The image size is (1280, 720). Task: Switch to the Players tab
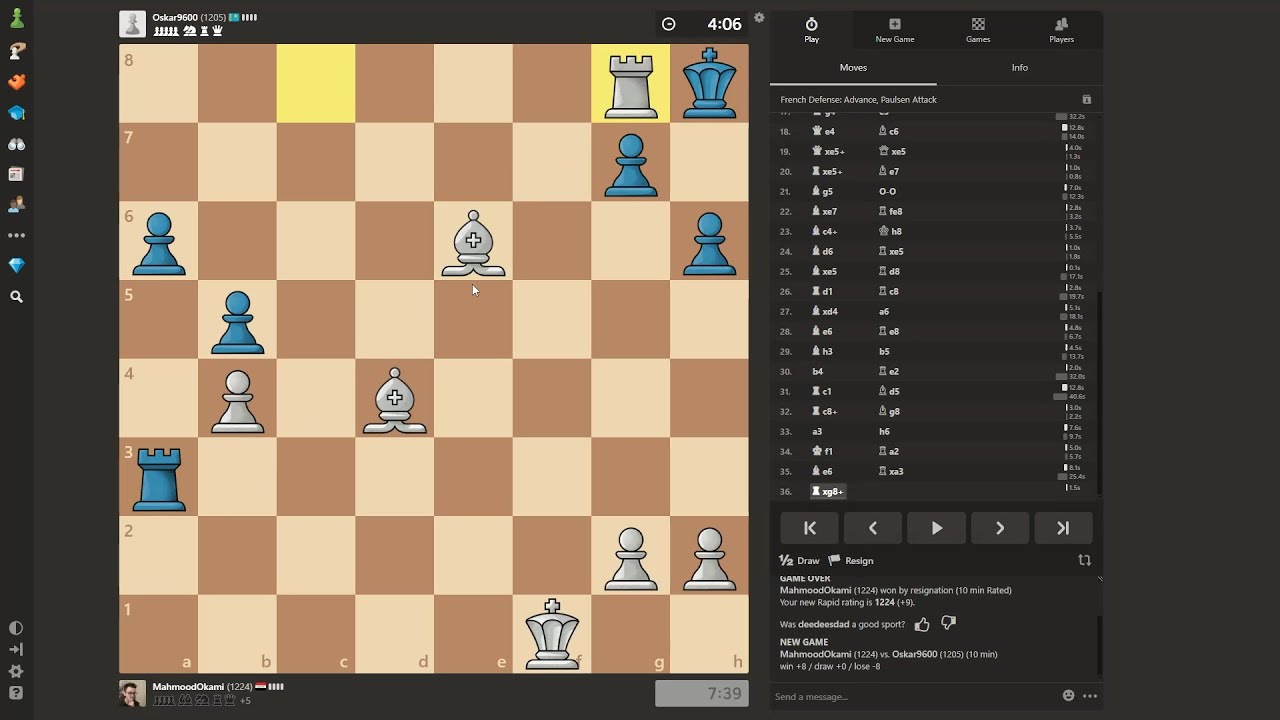click(x=1061, y=30)
